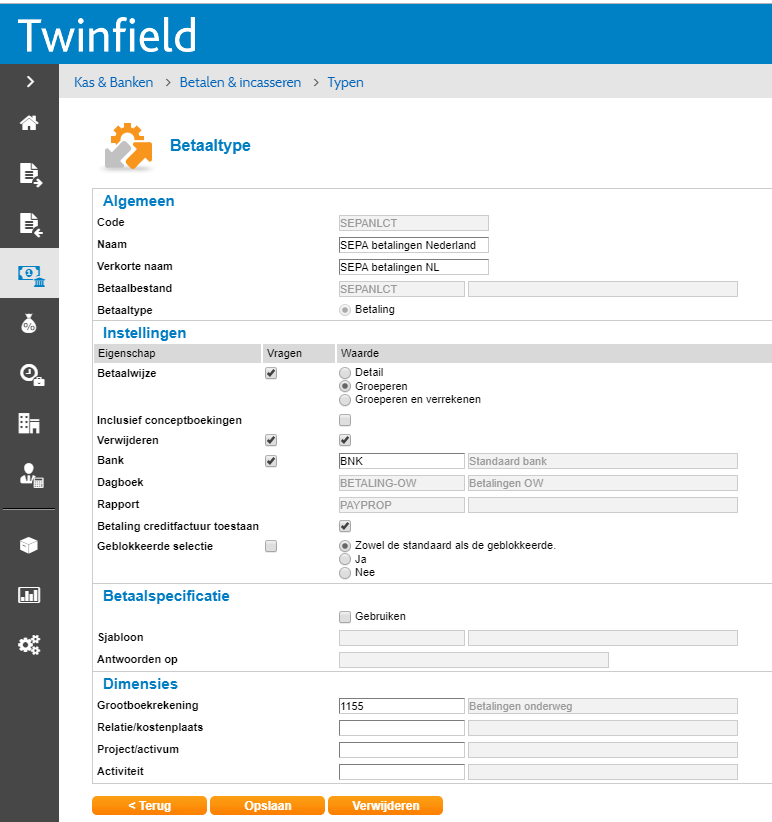The height and width of the screenshot is (822, 772).
Task: Select Nee for Geblokkeerde selectie
Action: pos(346,573)
